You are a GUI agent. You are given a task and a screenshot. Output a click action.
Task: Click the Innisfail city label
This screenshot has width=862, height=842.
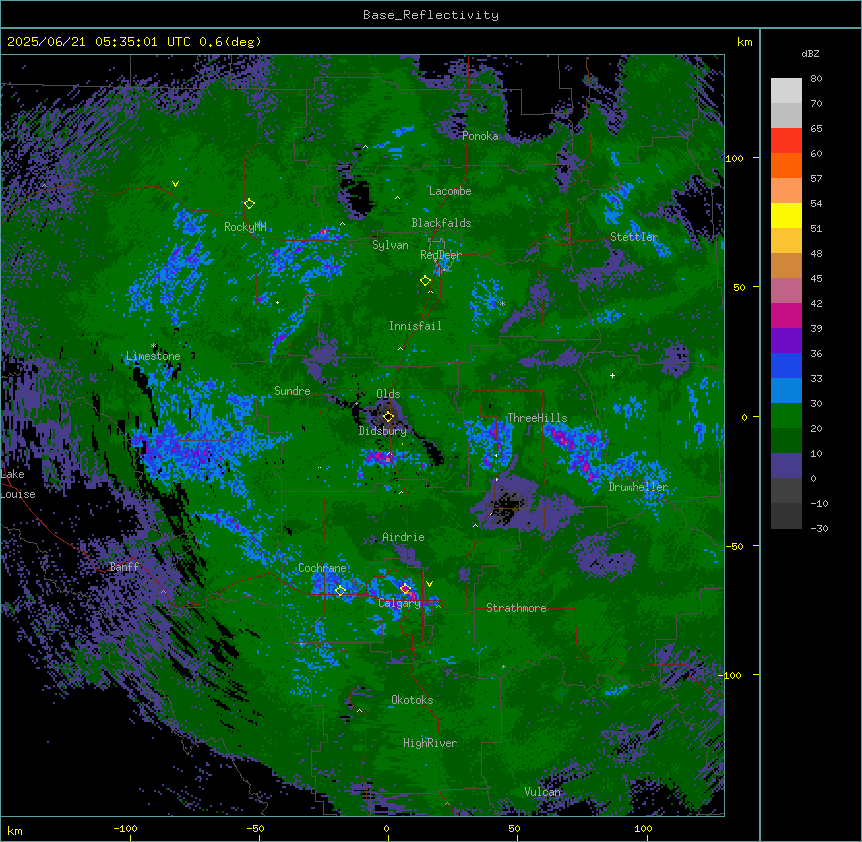415,326
